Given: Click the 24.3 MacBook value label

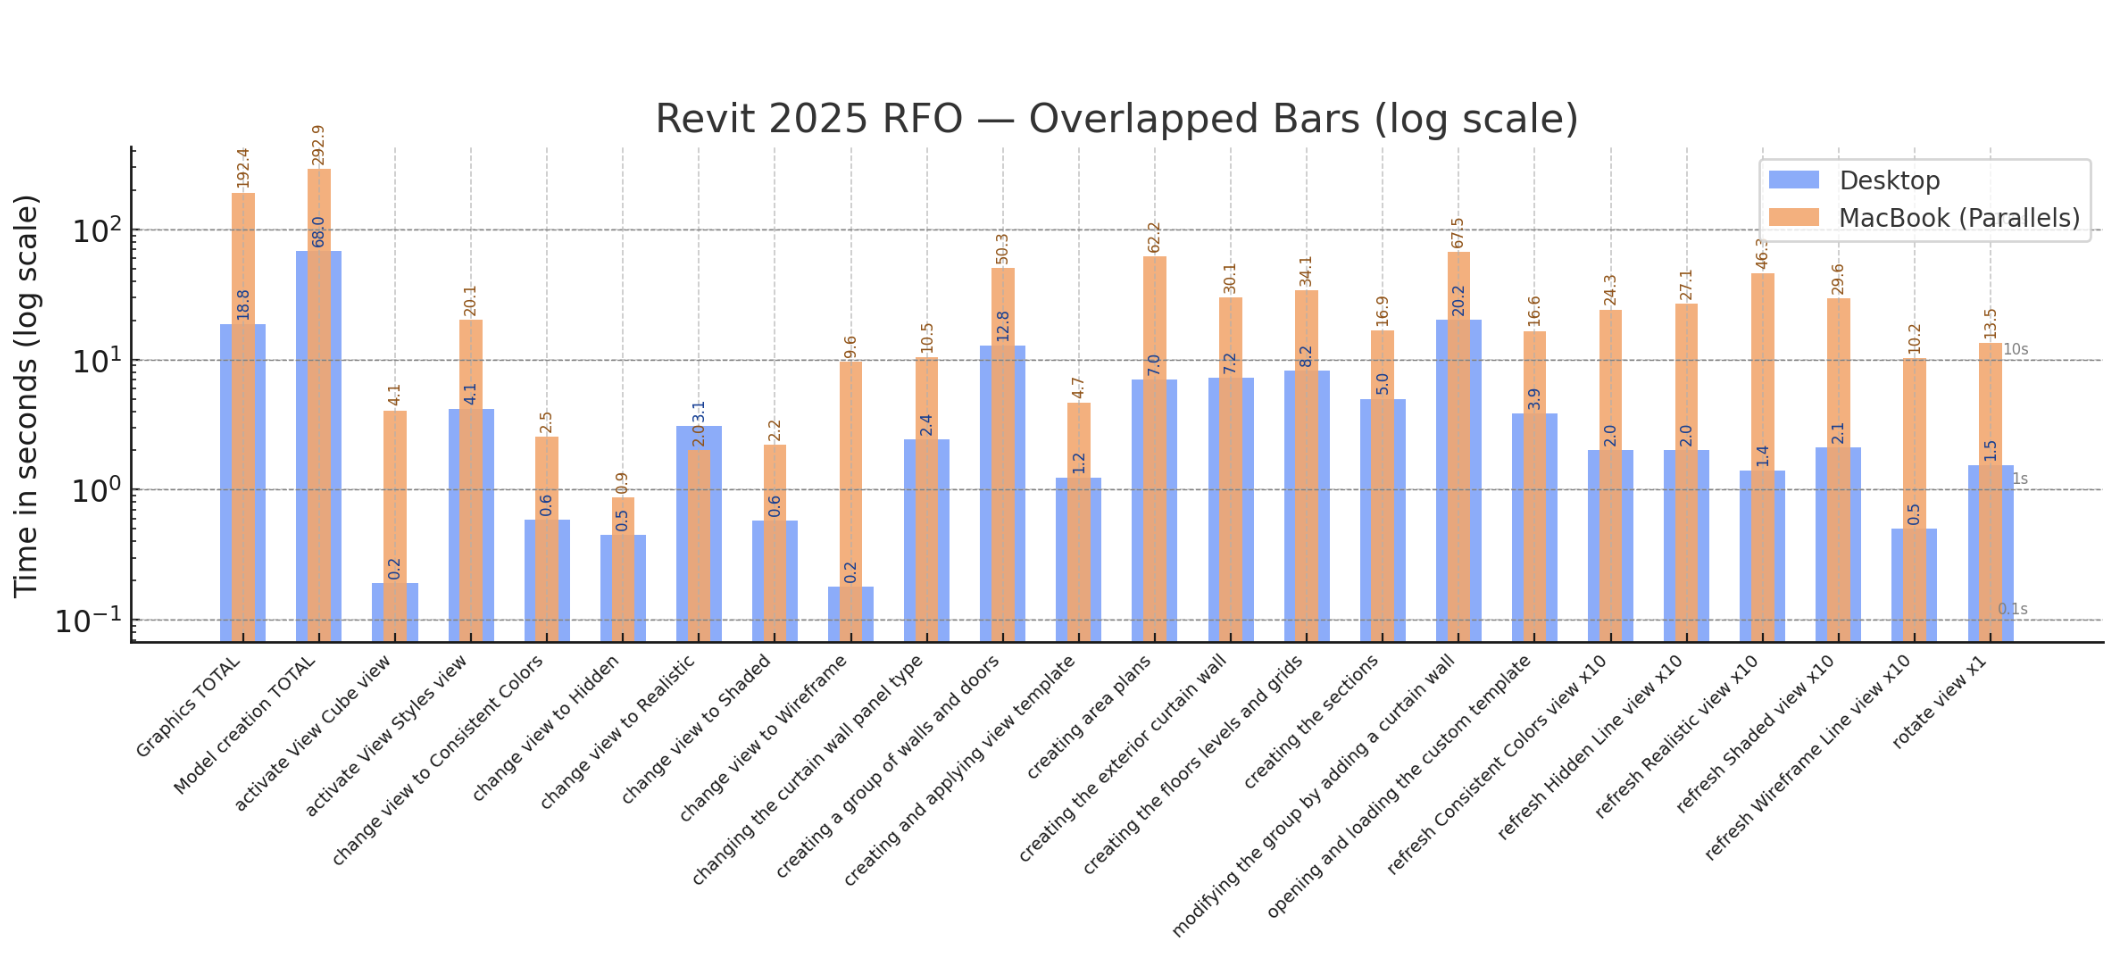Looking at the screenshot, I should 1611,291.
